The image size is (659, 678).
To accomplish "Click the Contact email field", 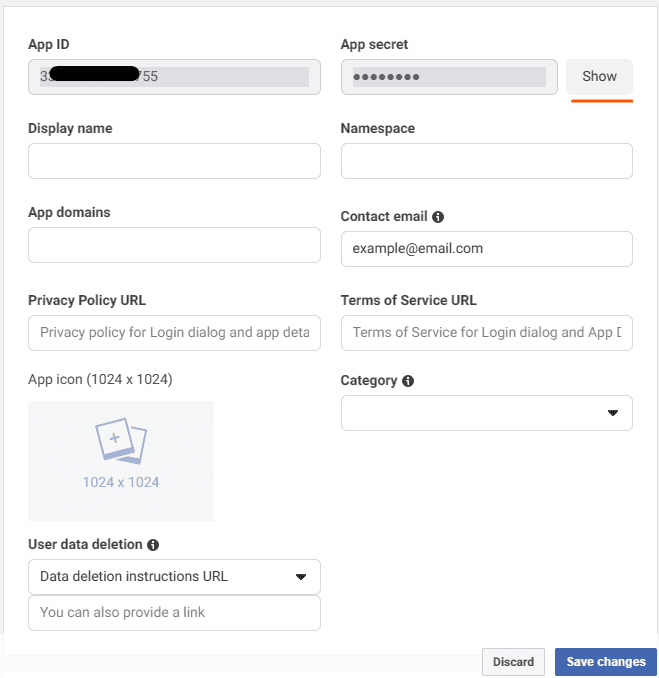I will tap(486, 249).
